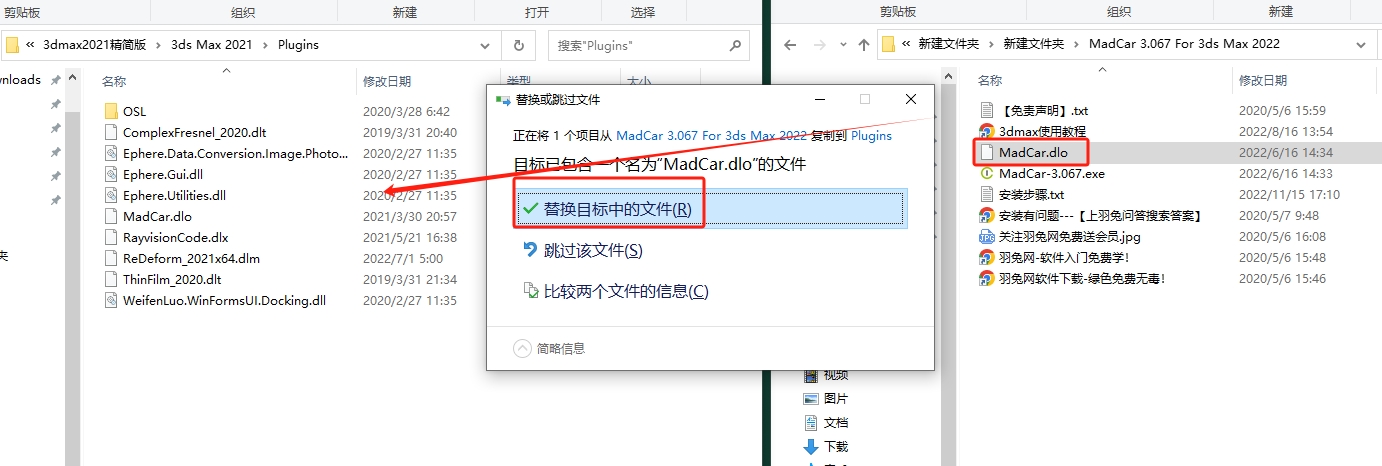Follow the Plugins destination link in the dialog
This screenshot has height=466, width=1382.
[871, 135]
